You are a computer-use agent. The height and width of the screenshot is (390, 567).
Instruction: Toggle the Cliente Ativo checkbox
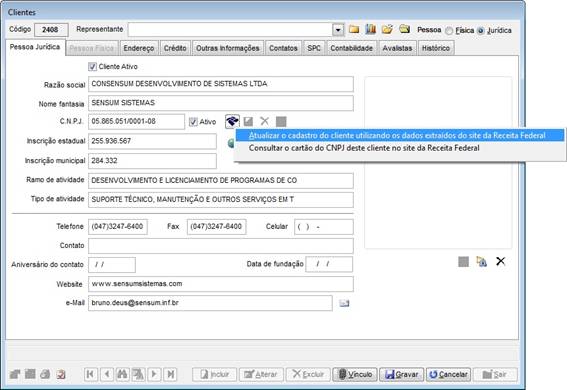[x=92, y=67]
